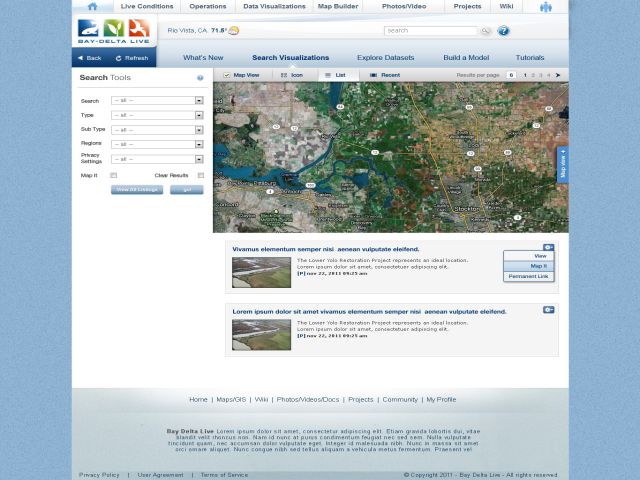Screen dimensions: 640x480
Task: Click the footer Maps/GIS link
Action: click(231, 400)
